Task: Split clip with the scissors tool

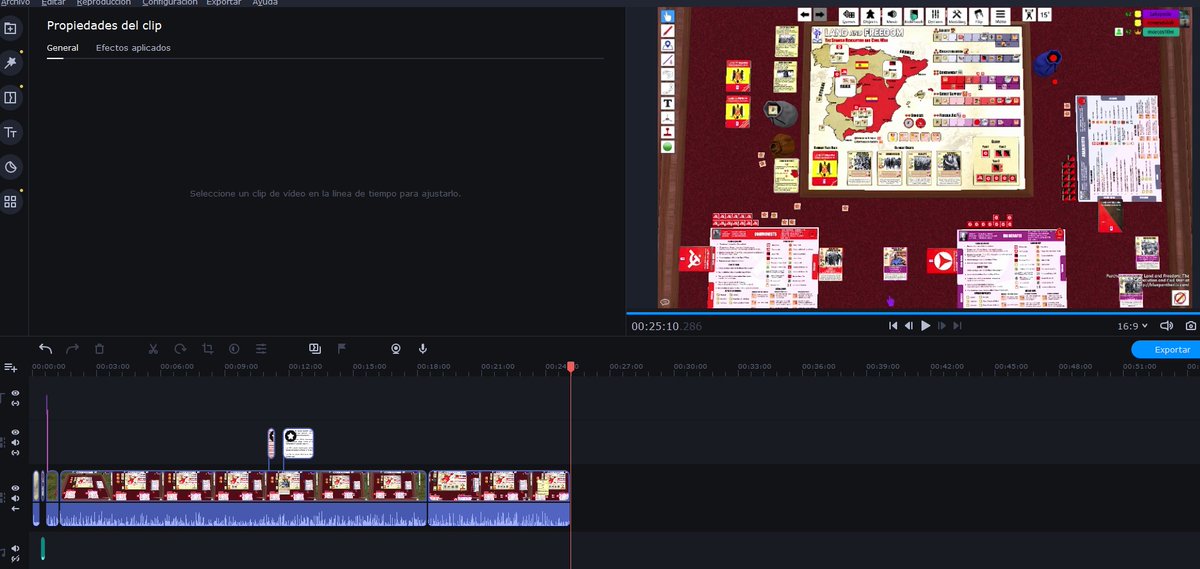Action: tap(153, 348)
